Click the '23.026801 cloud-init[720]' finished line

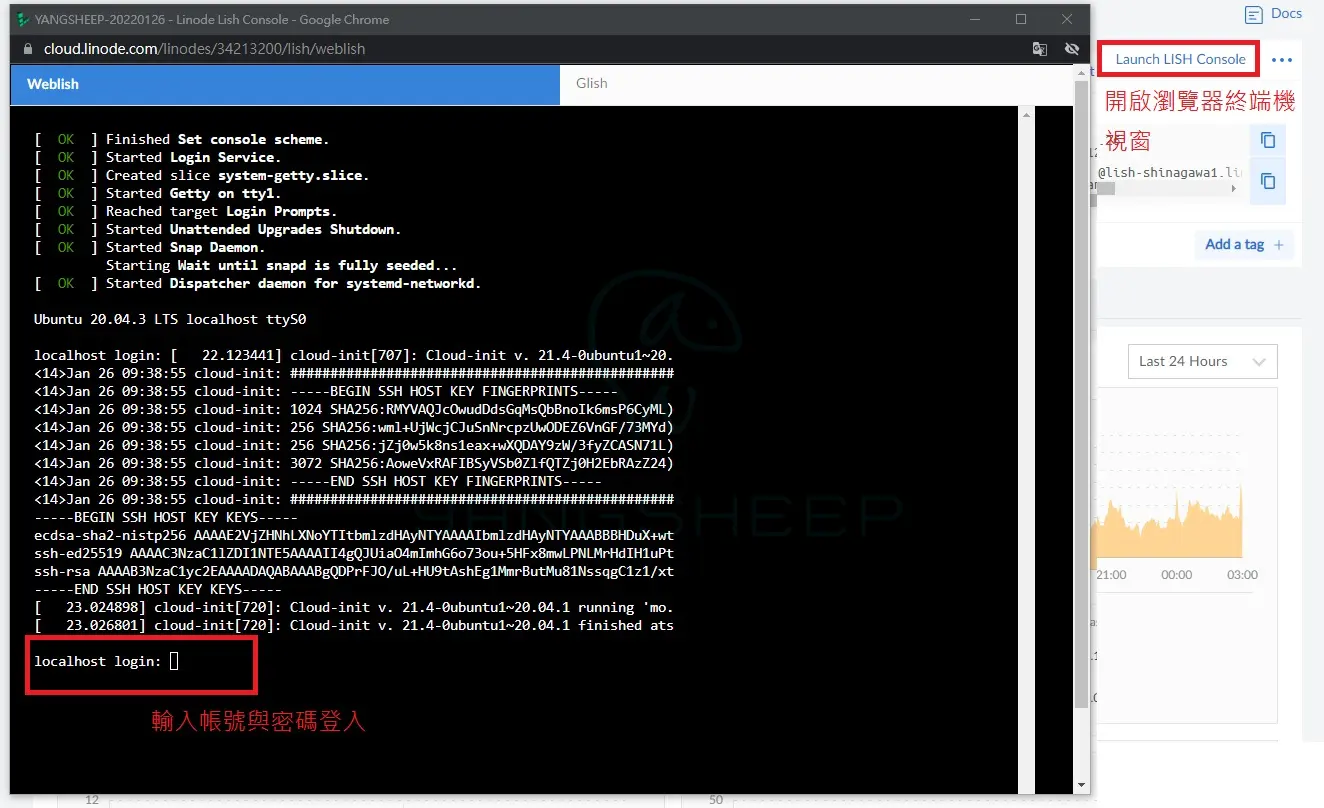[354, 625]
